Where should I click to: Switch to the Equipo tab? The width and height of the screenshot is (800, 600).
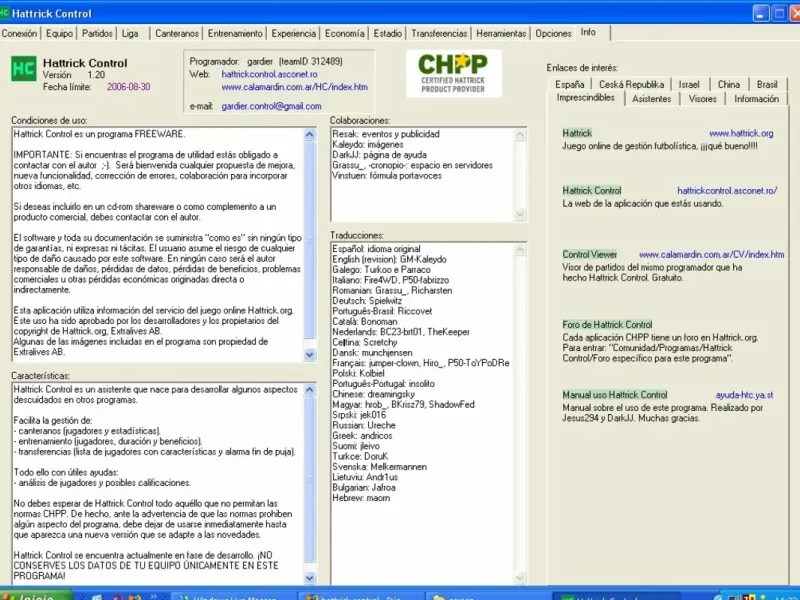(59, 34)
